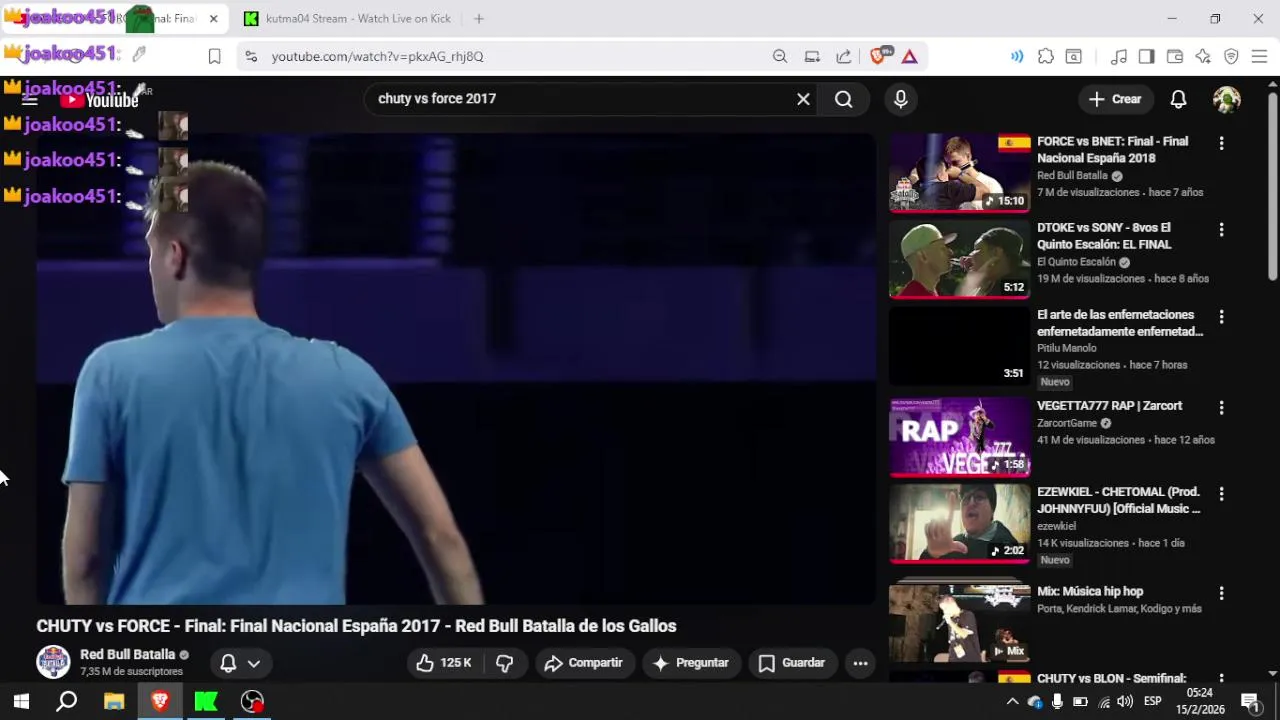Image resolution: width=1280 pixels, height=720 pixels.
Task: Open the Windows Start menu
Action: (x=21, y=702)
